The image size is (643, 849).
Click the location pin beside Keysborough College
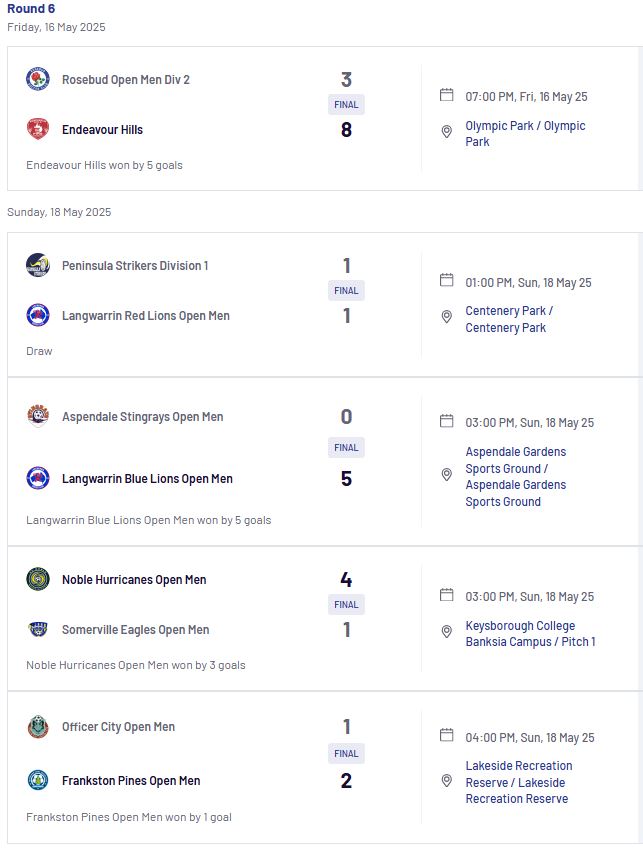tap(447, 631)
